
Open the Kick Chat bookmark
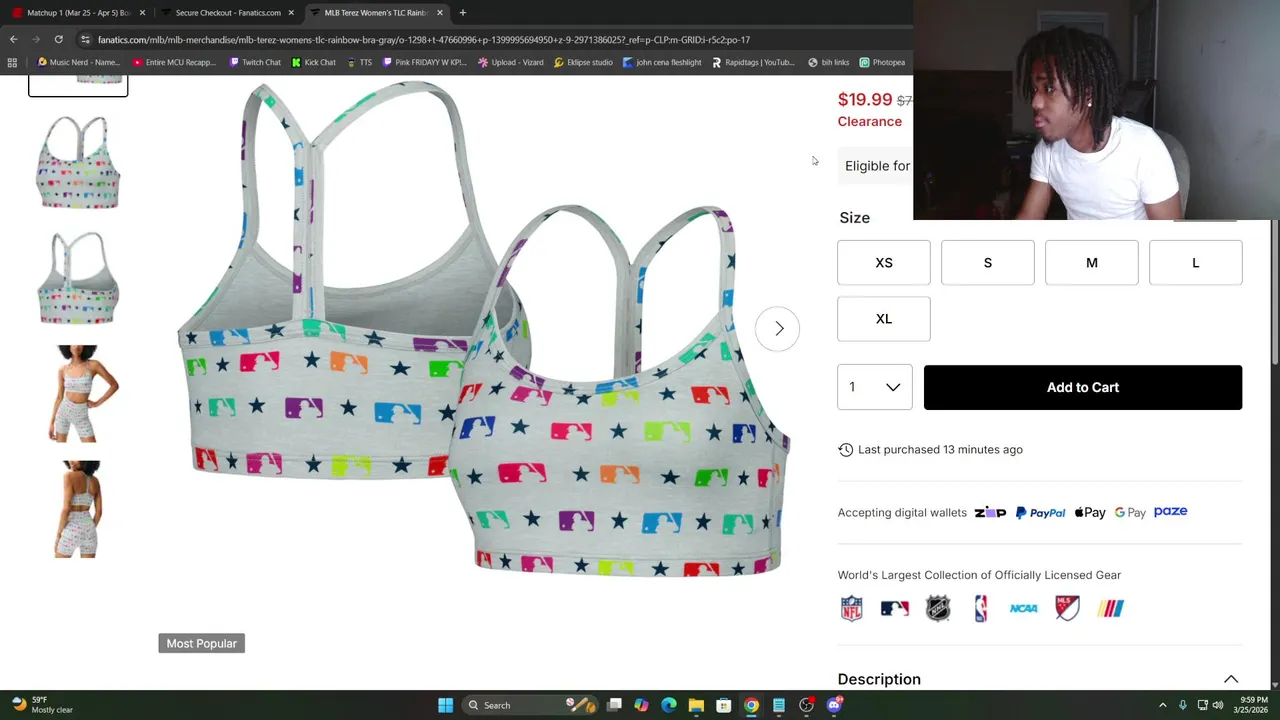tap(314, 62)
